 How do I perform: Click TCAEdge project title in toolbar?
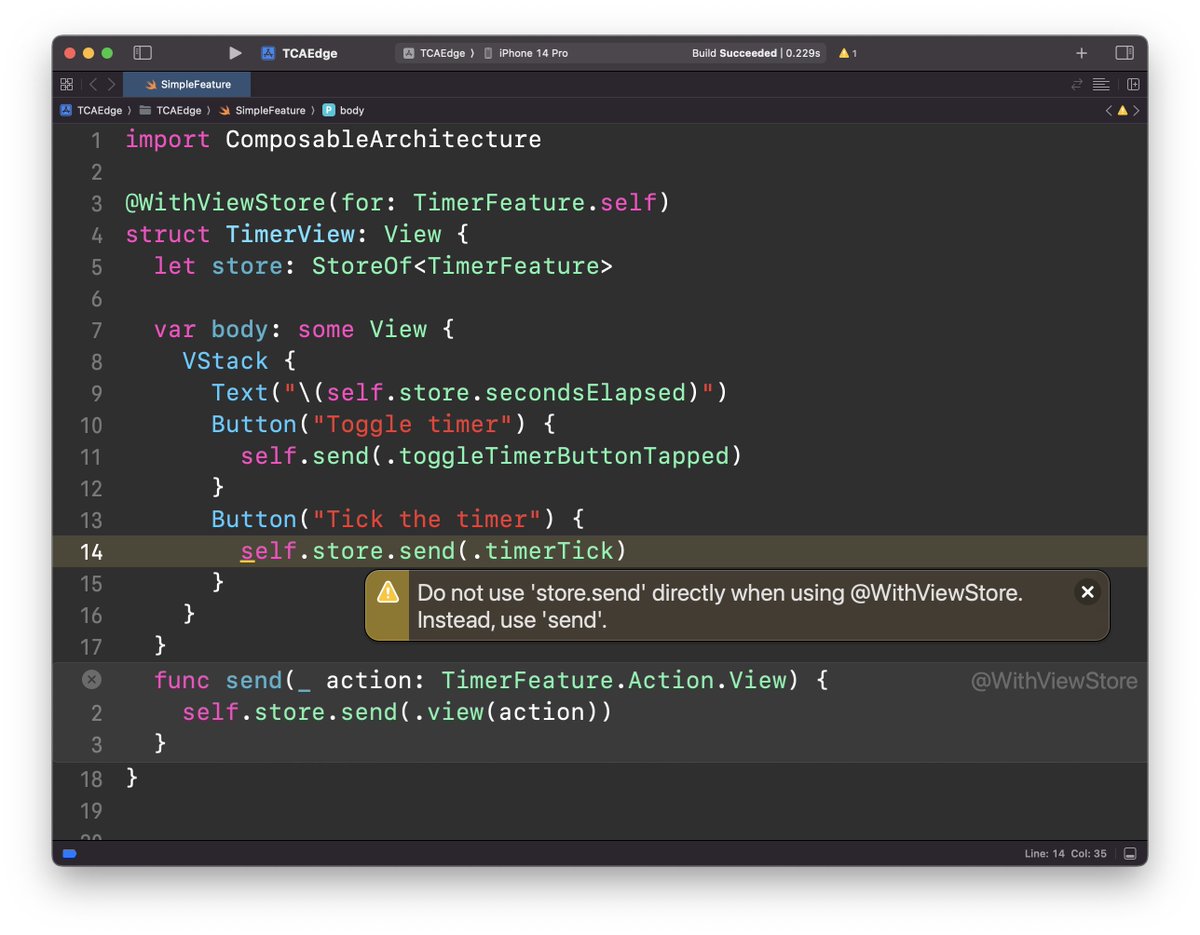tap(309, 53)
